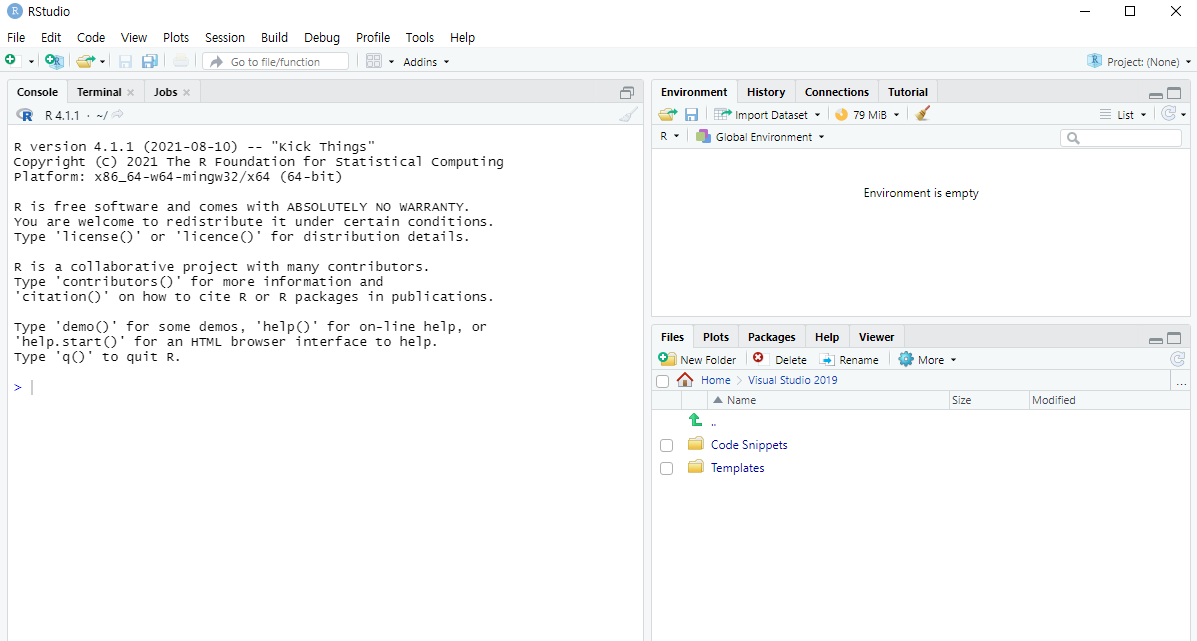
Task: Minimize the Environment pane
Action: [x=1156, y=95]
